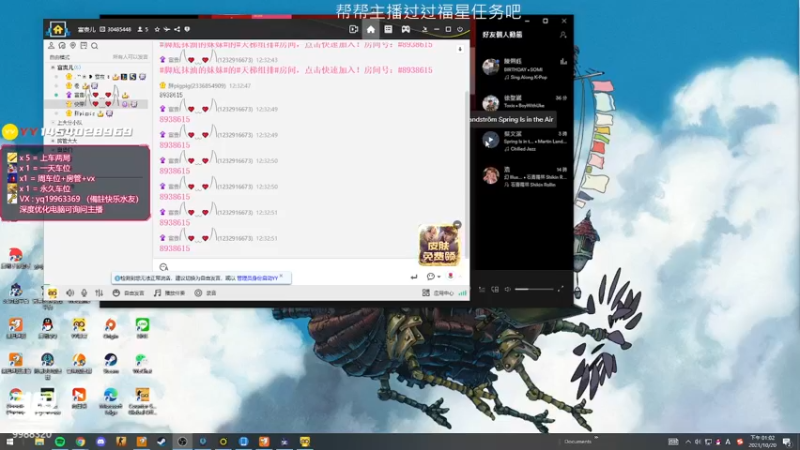Viewport: 800px width, 450px height.
Task: Toggle the speaker volume icon in the YY bottom bar
Action: [70, 293]
